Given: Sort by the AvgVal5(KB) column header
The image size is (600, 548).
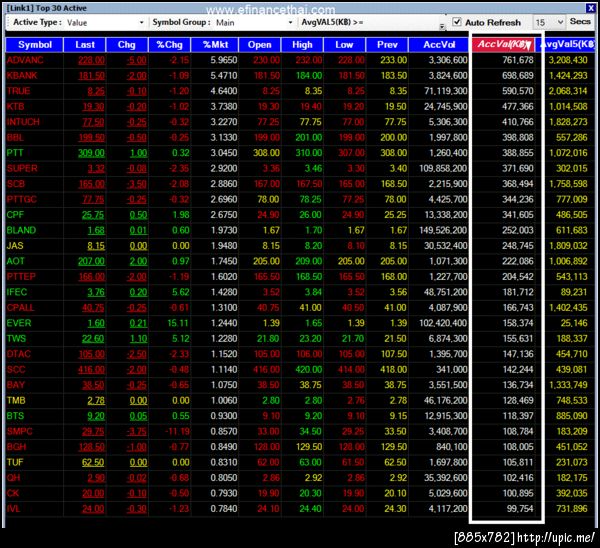Looking at the screenshot, I should pyautogui.click(x=567, y=45).
